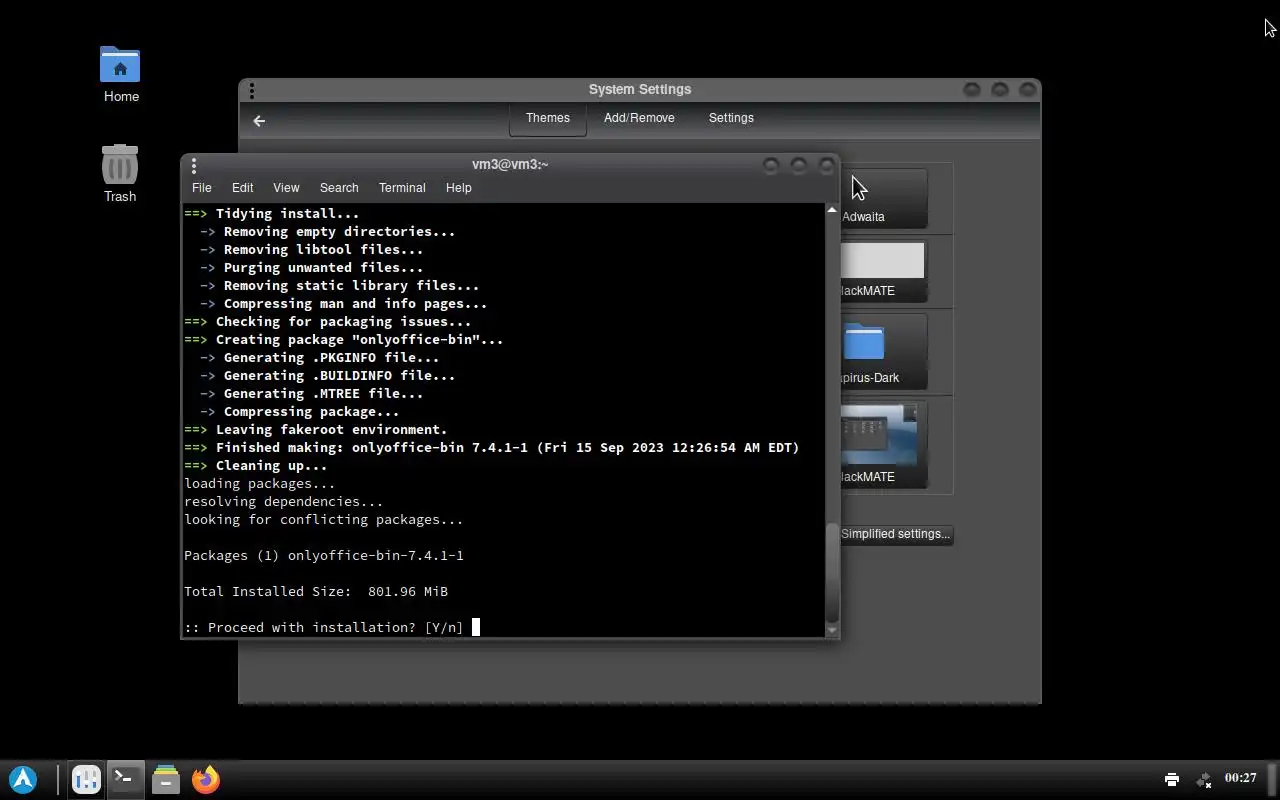The height and width of the screenshot is (800, 1280).
Task: Click the 'Compressing package...' line
Action: click(300, 412)
